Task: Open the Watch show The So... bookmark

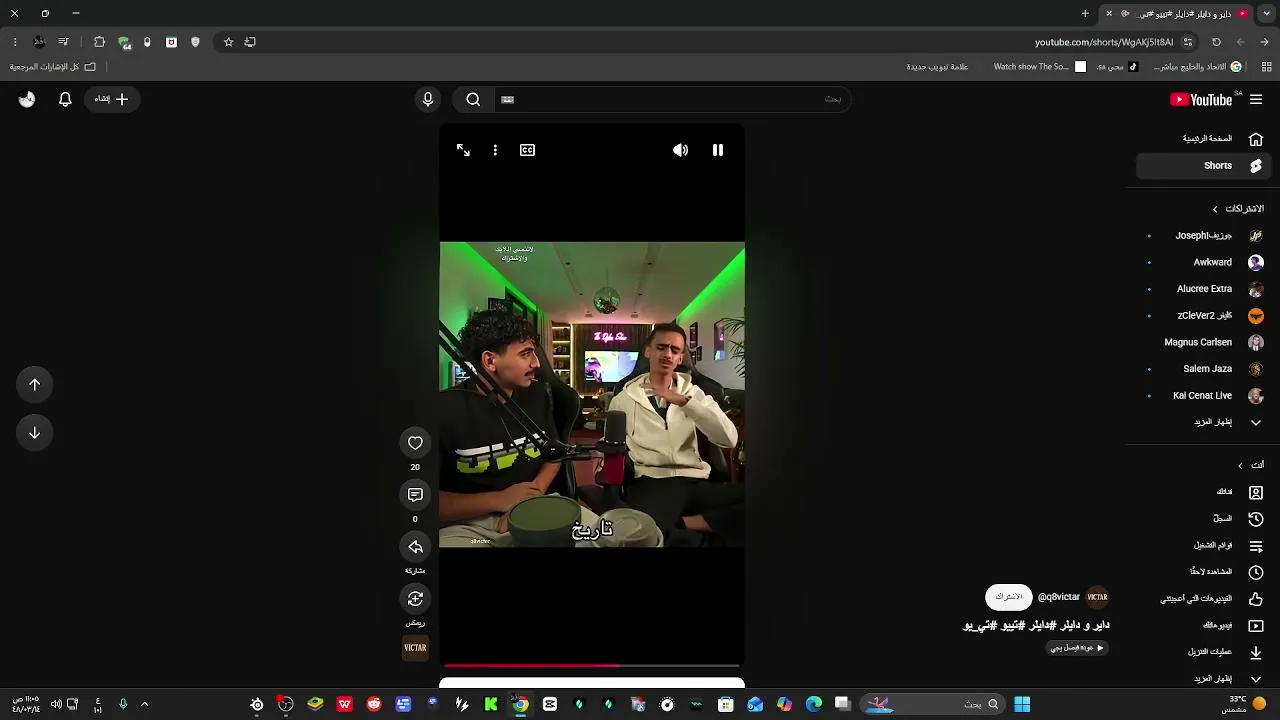Action: coord(1040,67)
